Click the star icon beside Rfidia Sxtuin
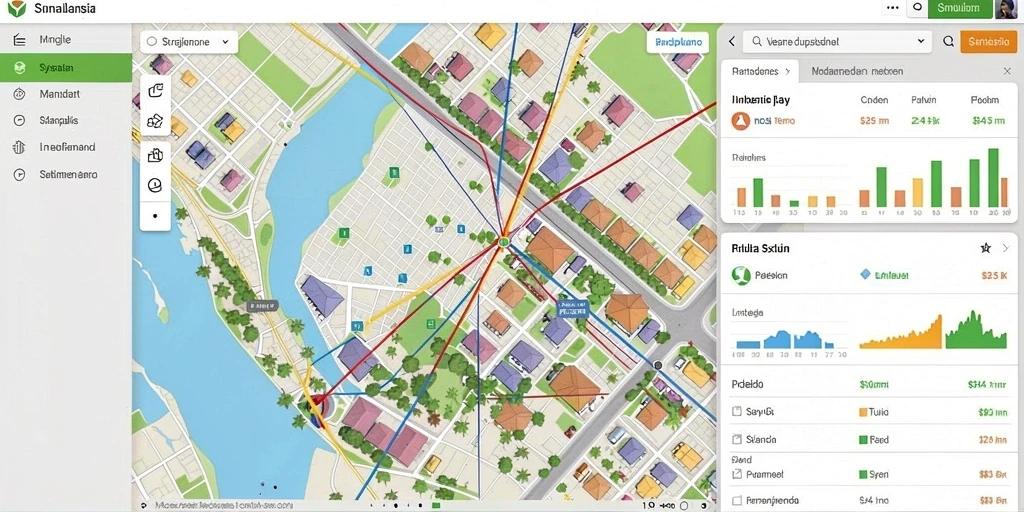 [986, 248]
